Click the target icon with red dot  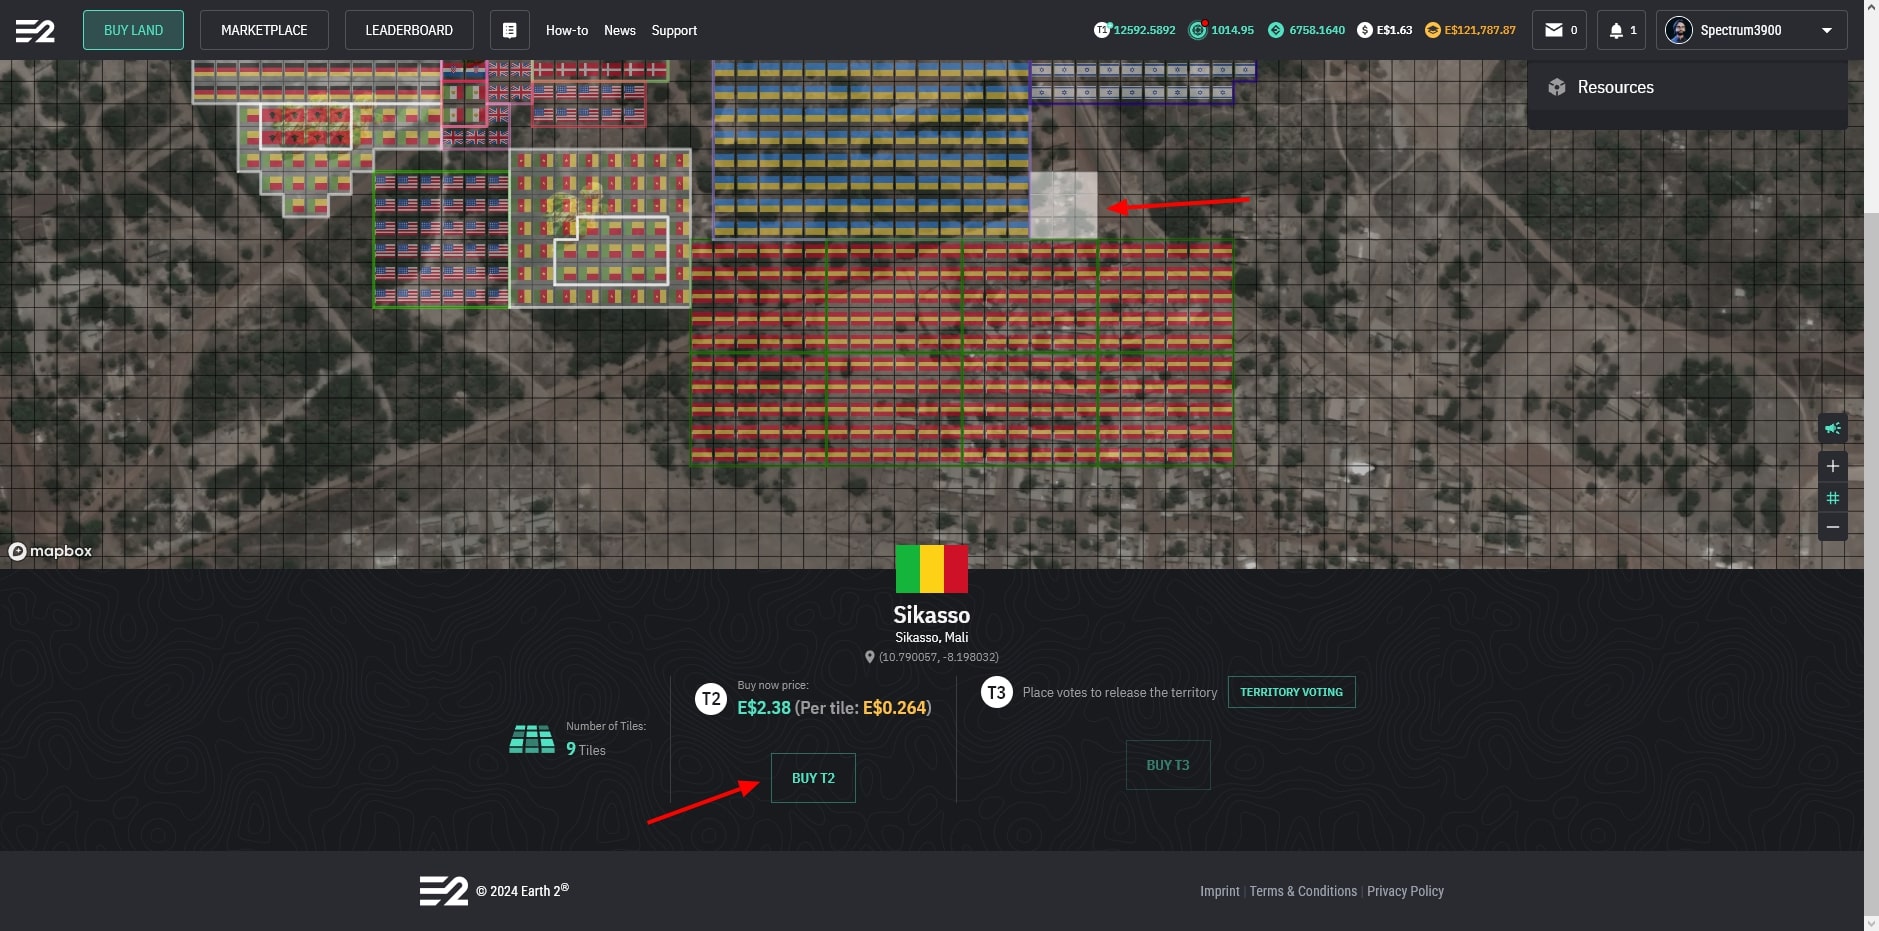[1197, 30]
